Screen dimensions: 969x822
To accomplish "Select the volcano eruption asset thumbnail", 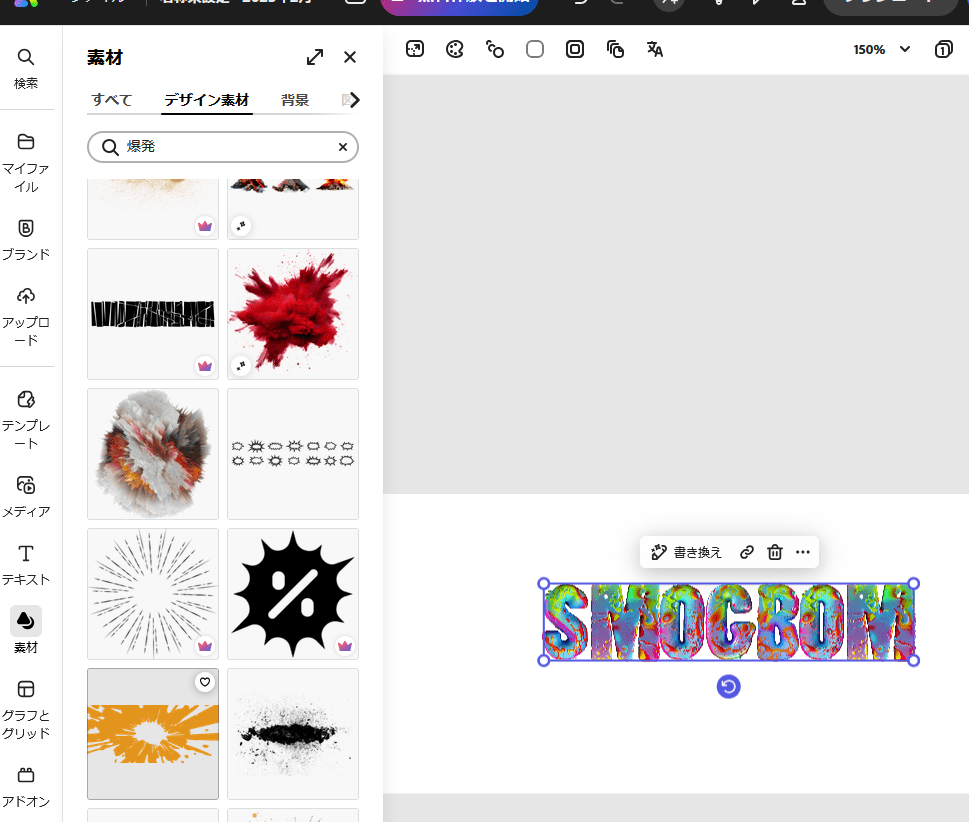I will (x=293, y=208).
